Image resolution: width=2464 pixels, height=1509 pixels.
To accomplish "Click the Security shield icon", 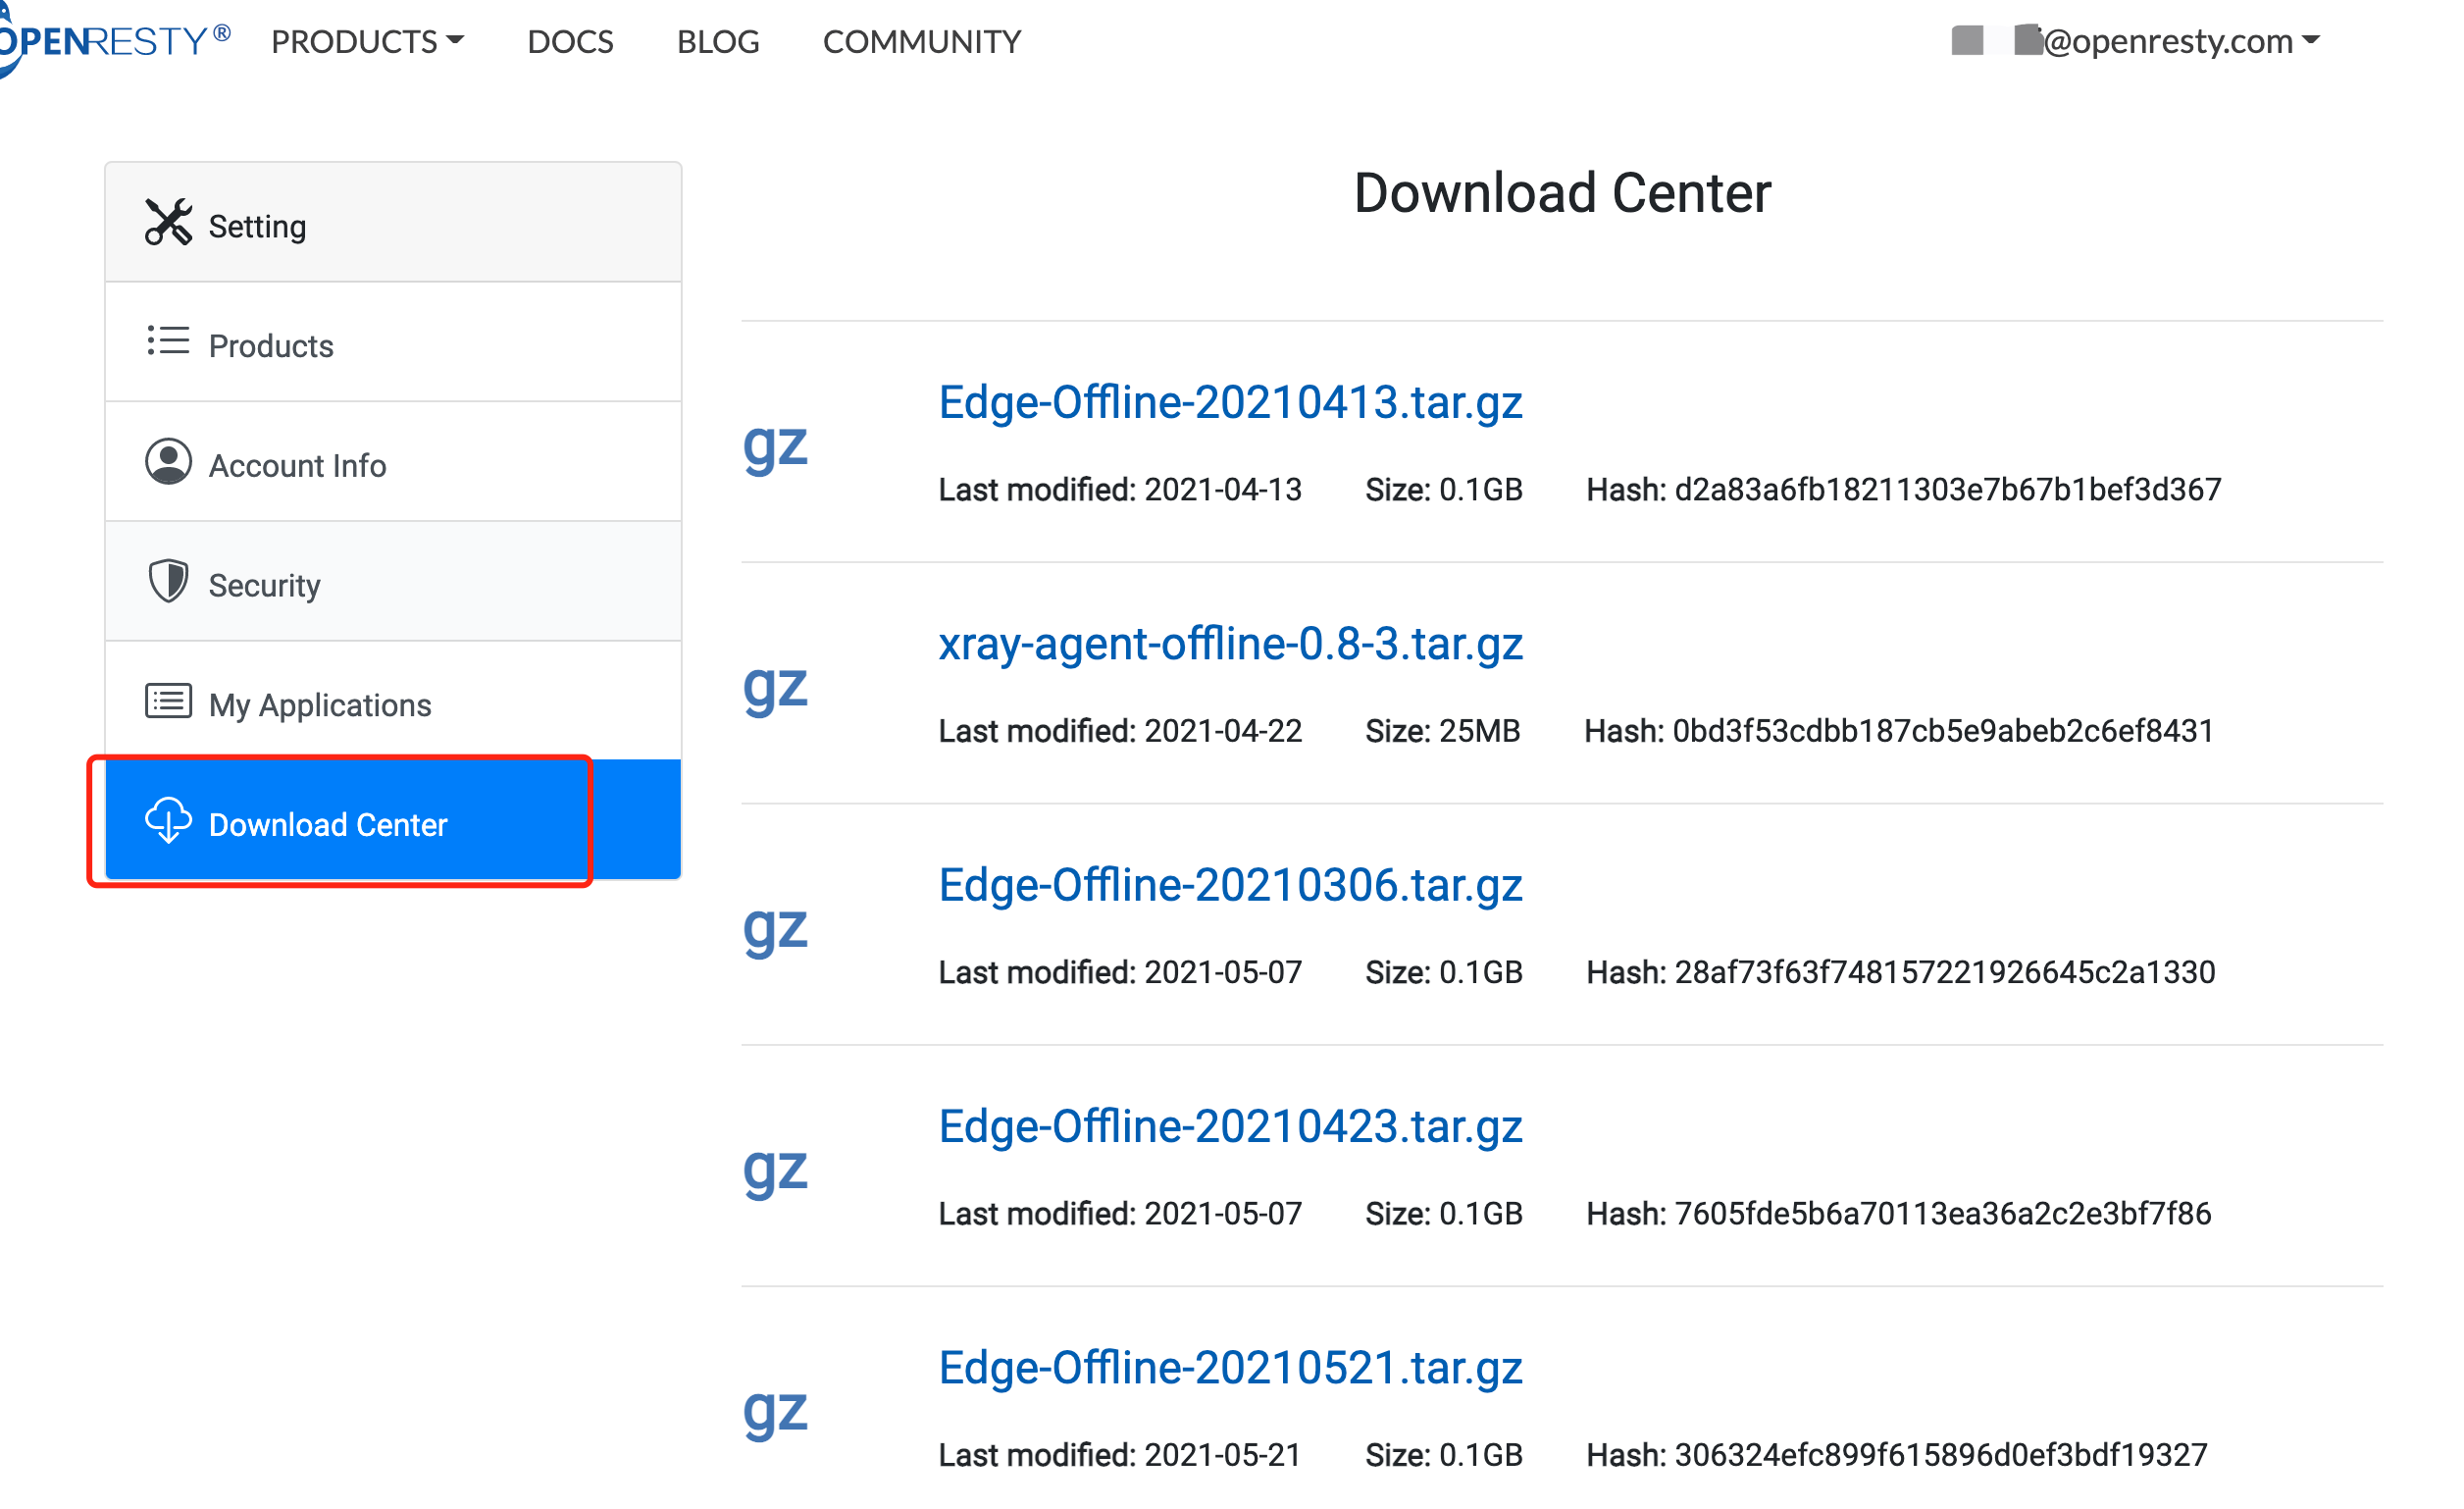I will click(x=168, y=581).
